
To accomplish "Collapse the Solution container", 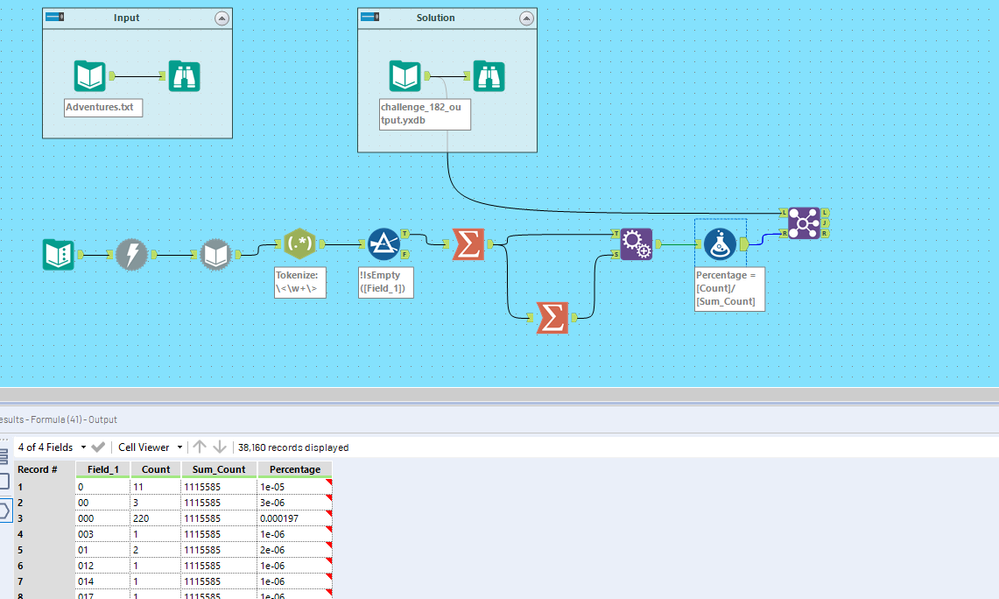I will click(526, 18).
